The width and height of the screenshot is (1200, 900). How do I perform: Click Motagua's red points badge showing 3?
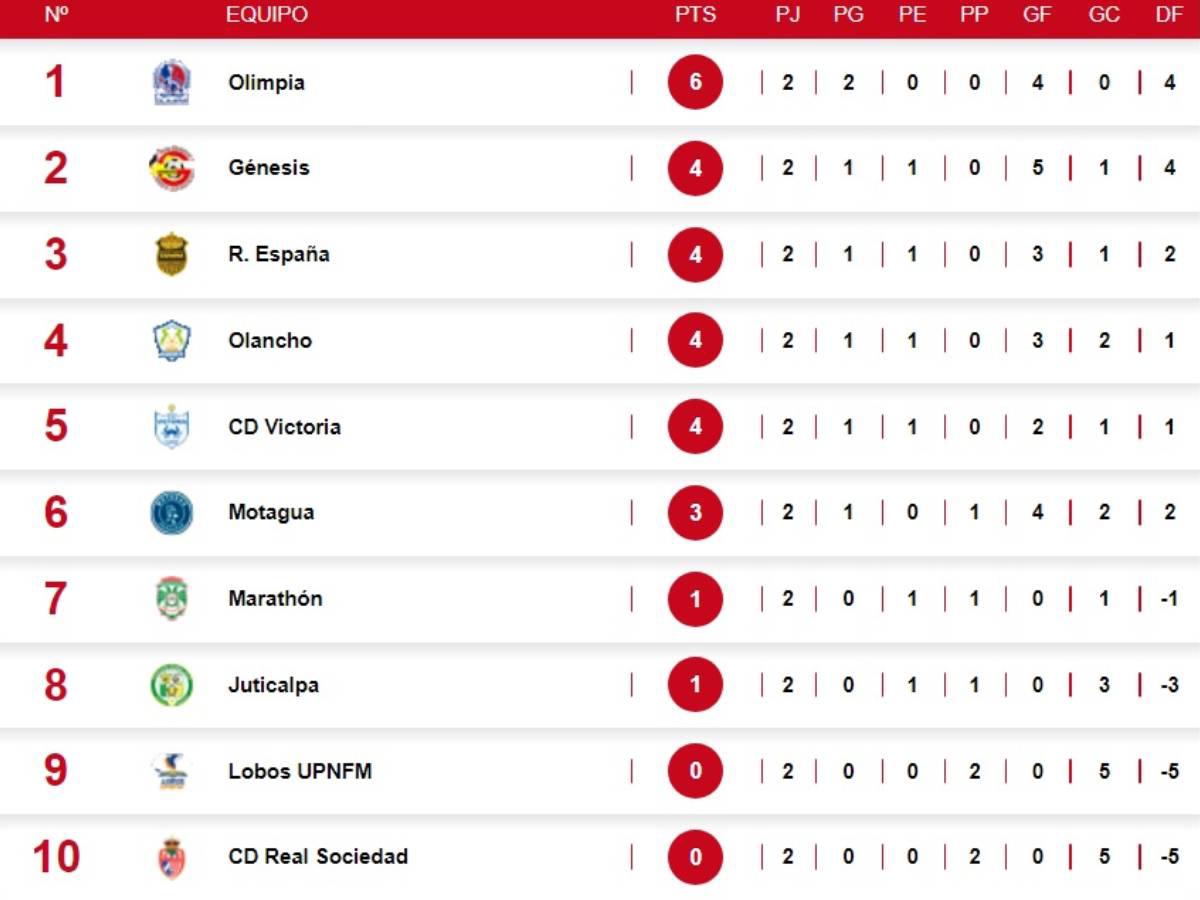tap(695, 513)
